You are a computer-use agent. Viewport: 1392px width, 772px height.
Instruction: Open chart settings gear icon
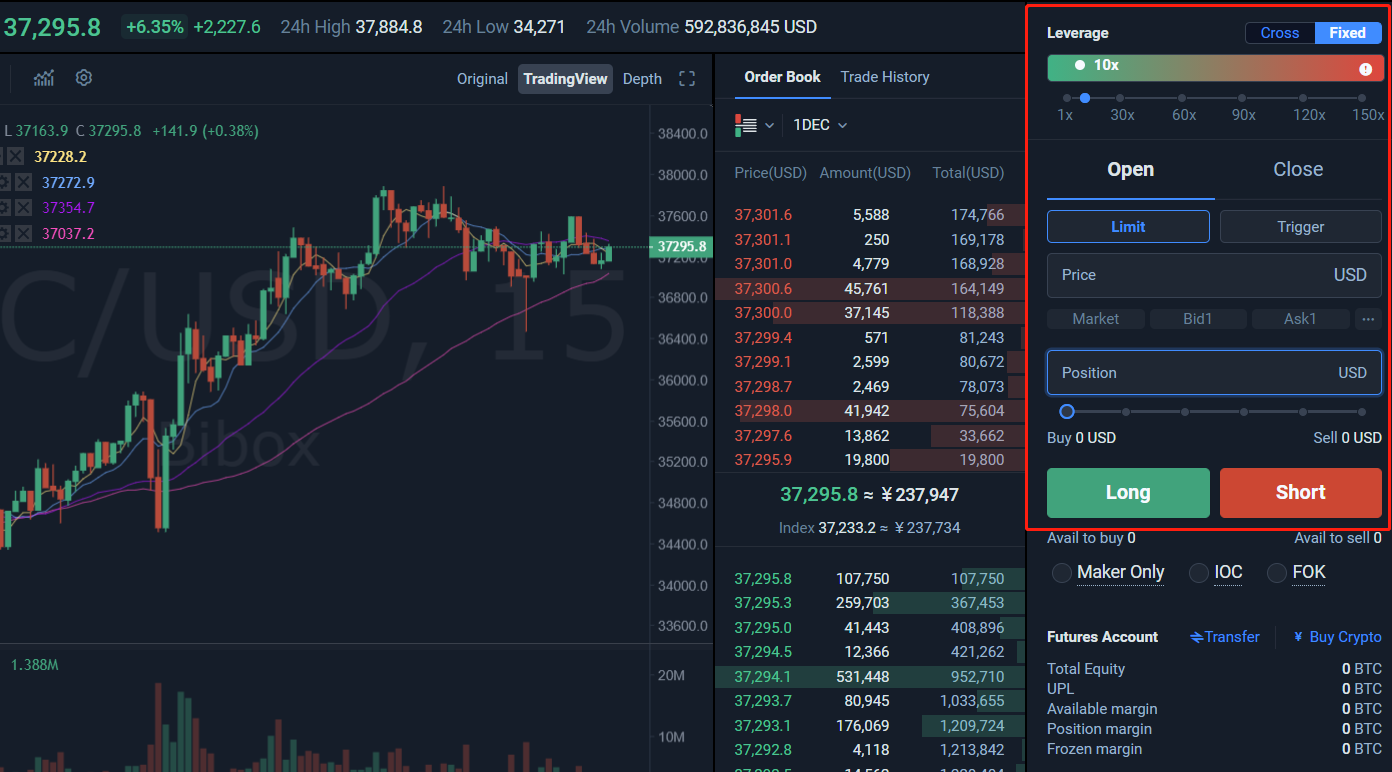pyautogui.click(x=84, y=78)
